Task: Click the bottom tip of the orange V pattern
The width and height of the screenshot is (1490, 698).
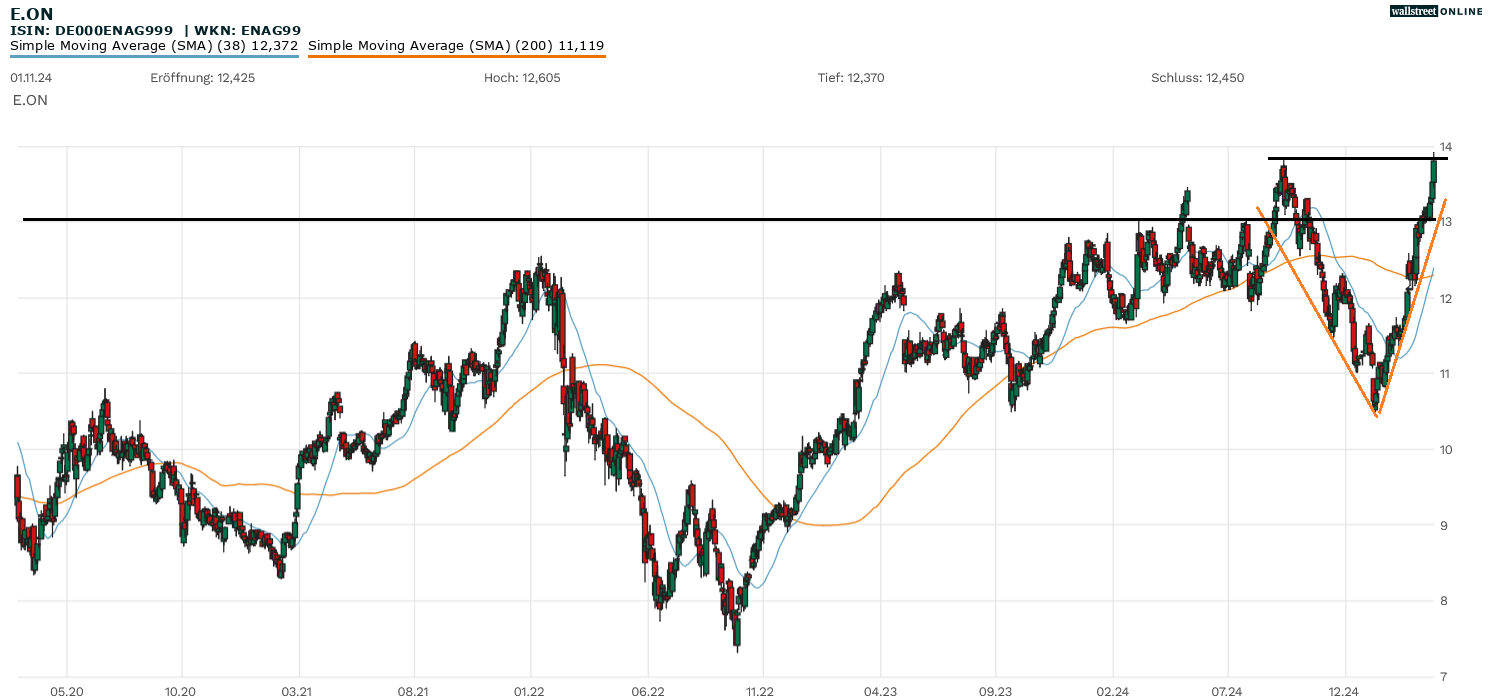Action: 1377,414
